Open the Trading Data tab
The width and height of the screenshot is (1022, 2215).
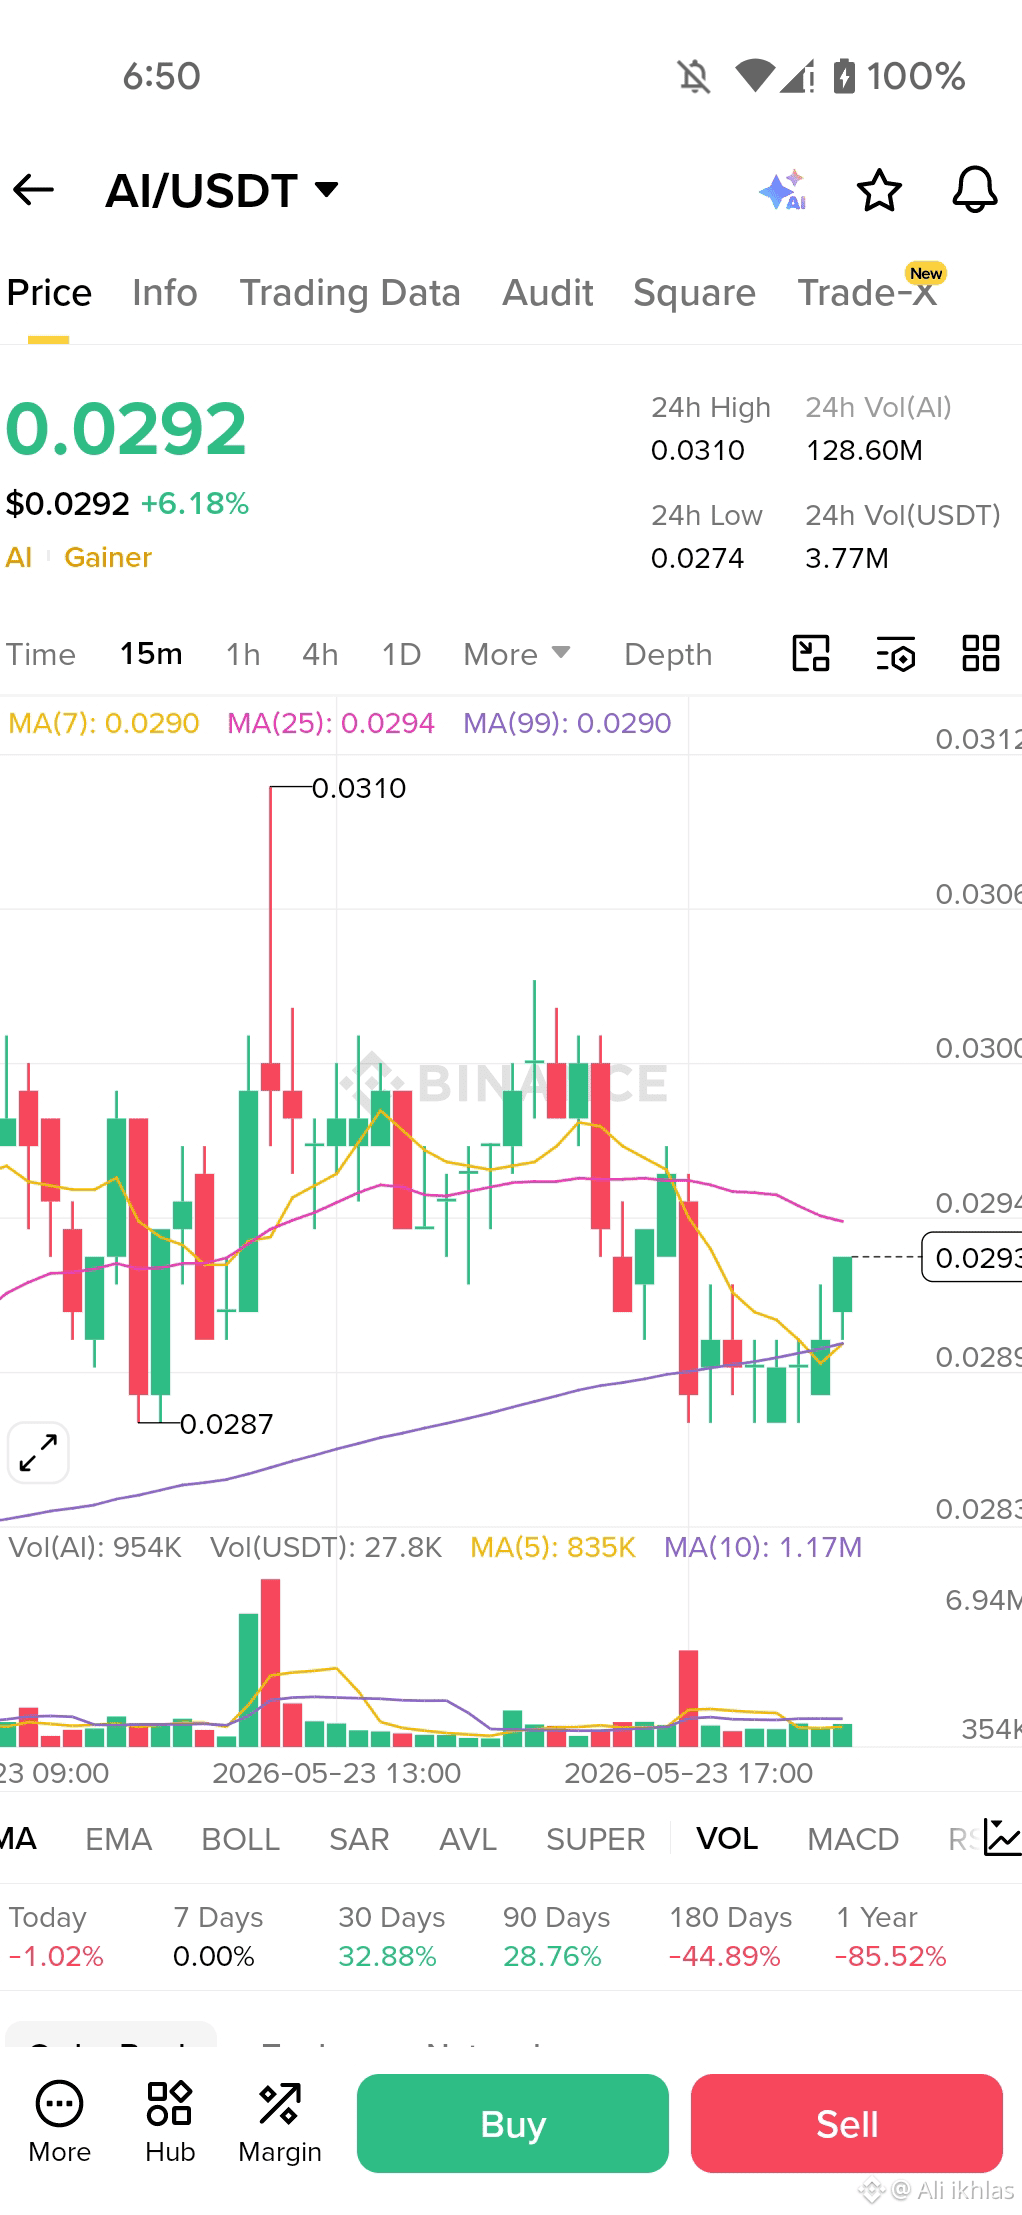(x=350, y=293)
